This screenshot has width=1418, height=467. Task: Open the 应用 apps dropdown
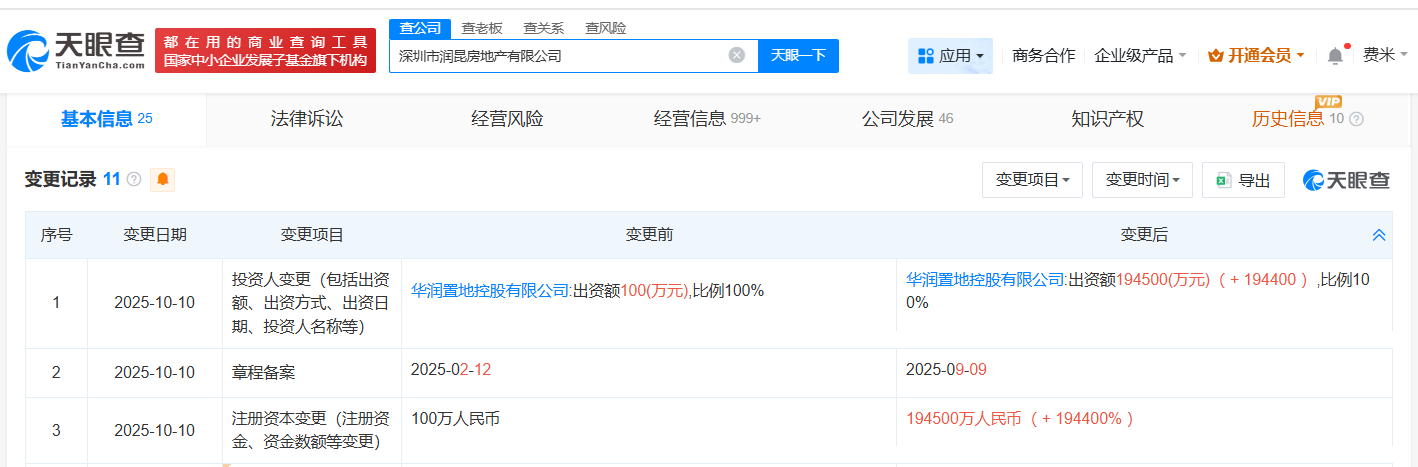click(950, 56)
